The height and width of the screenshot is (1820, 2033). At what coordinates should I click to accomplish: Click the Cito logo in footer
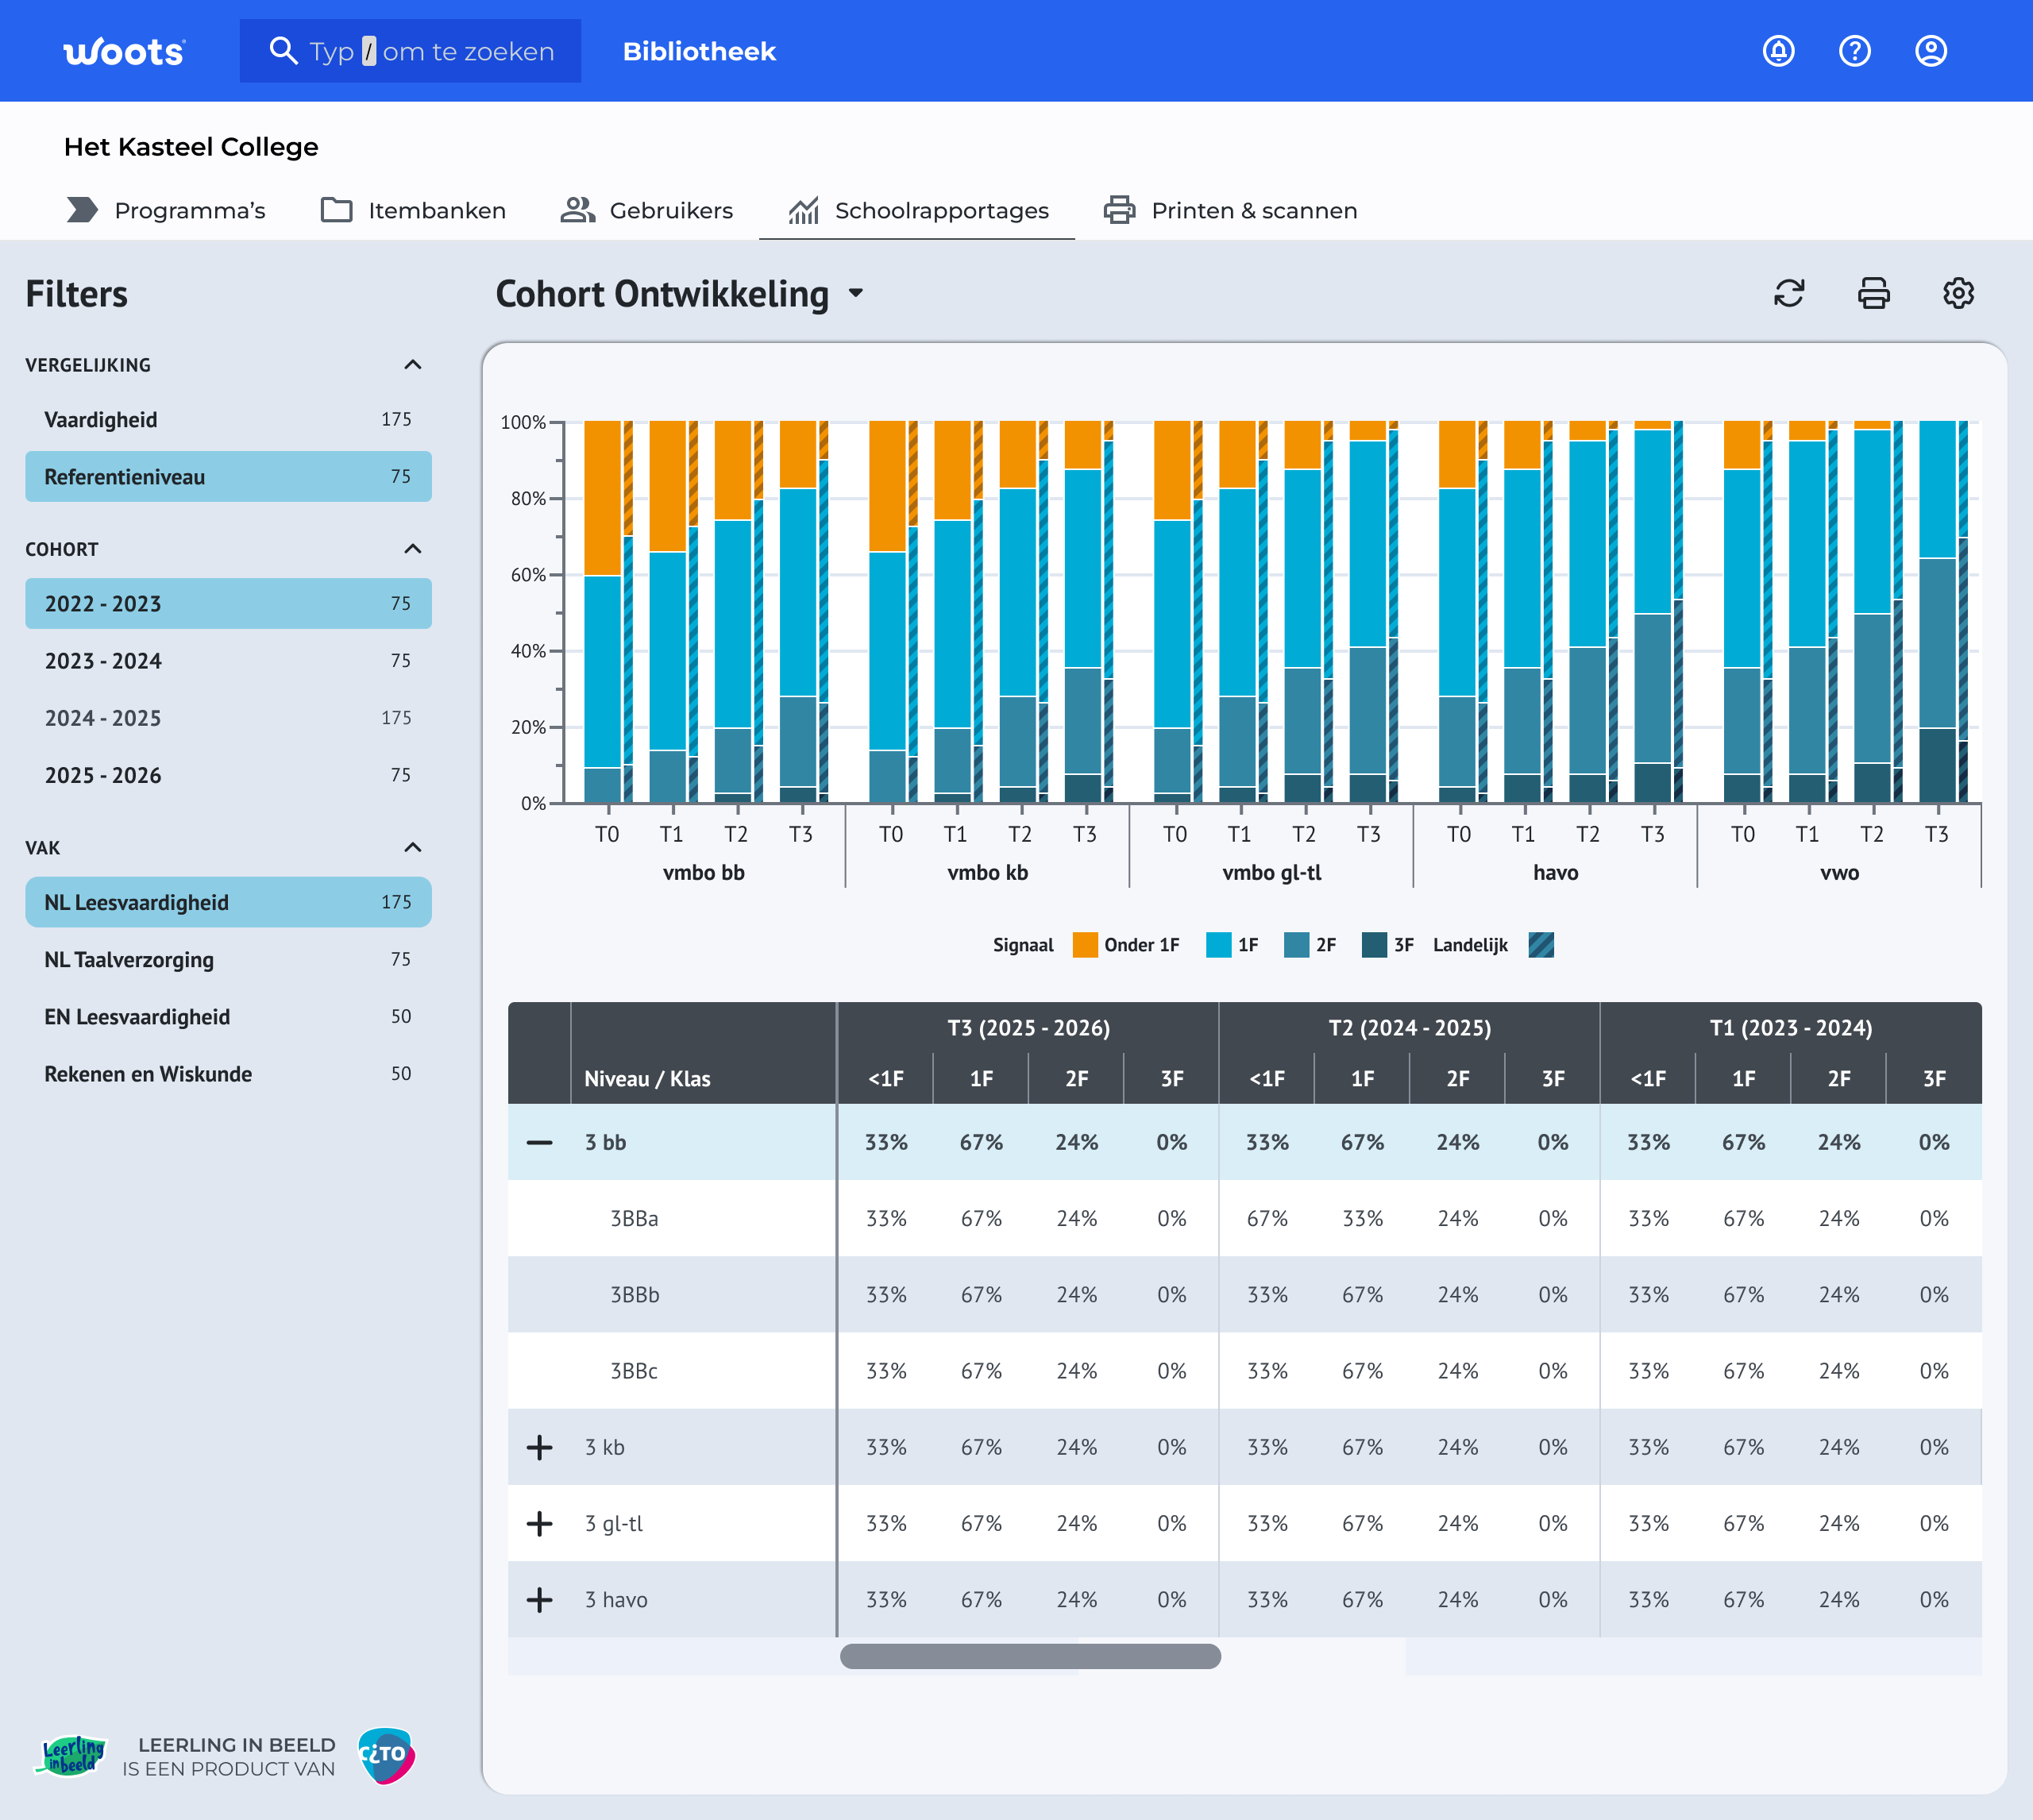point(386,1756)
